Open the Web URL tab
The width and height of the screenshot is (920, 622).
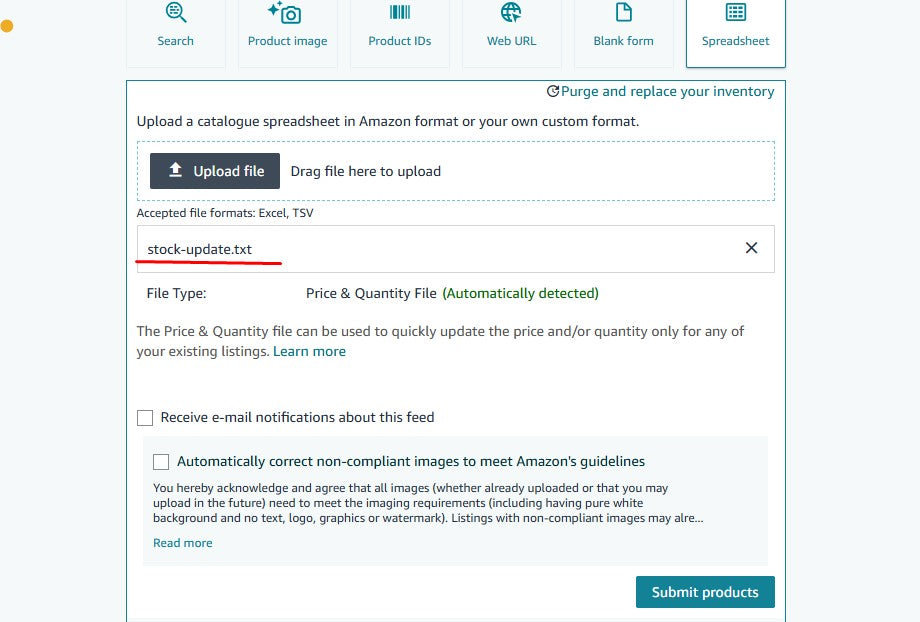click(x=512, y=31)
